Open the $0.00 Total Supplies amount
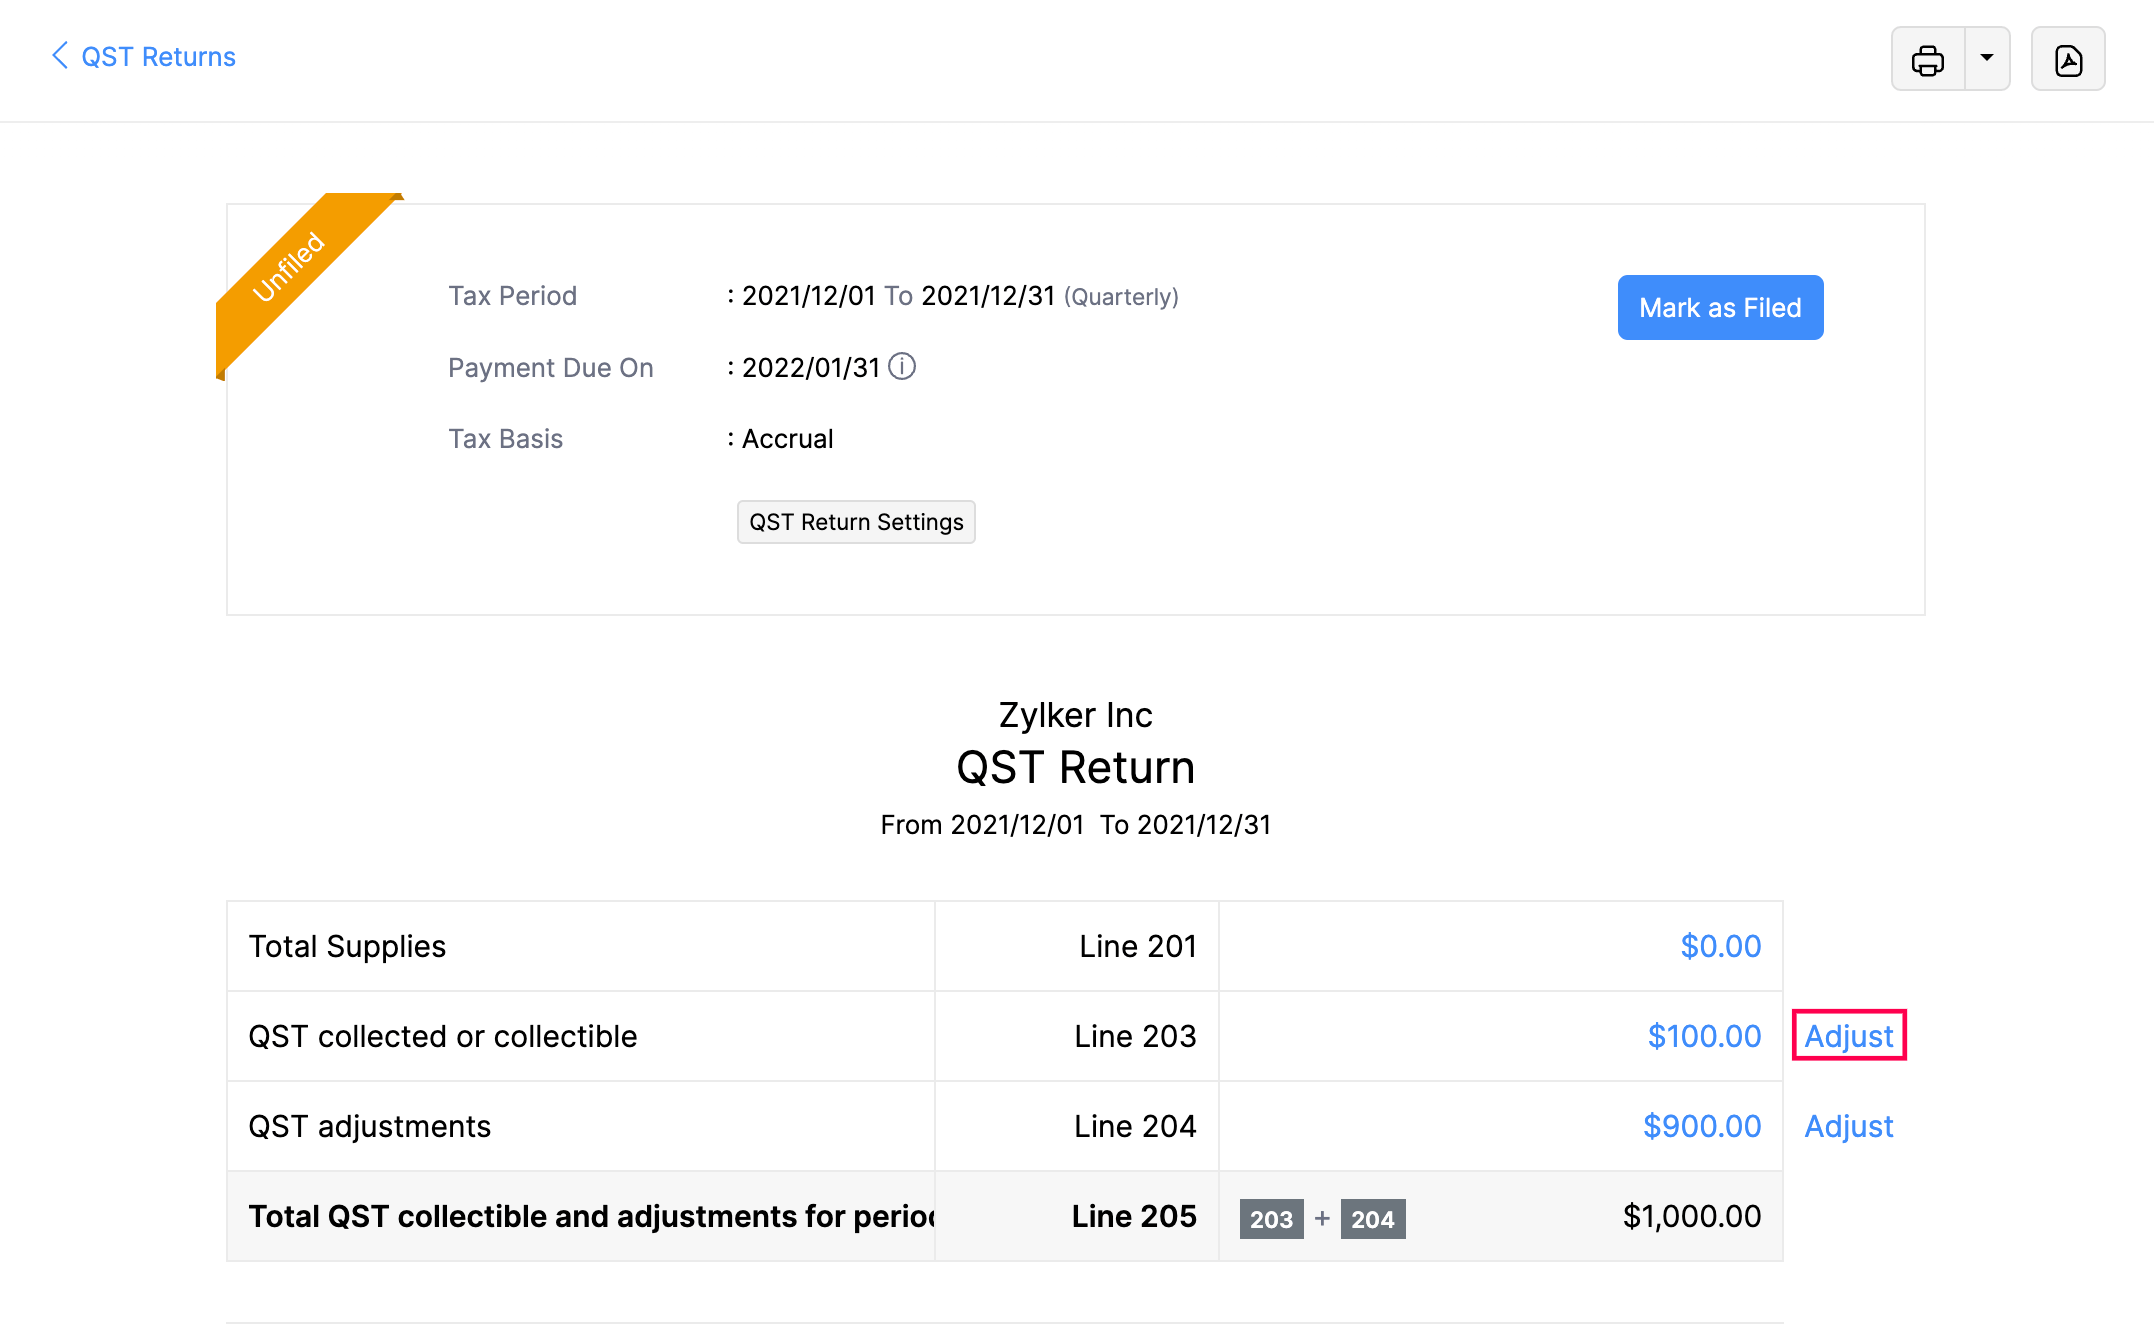Image resolution: width=2154 pixels, height=1324 pixels. click(1720, 946)
